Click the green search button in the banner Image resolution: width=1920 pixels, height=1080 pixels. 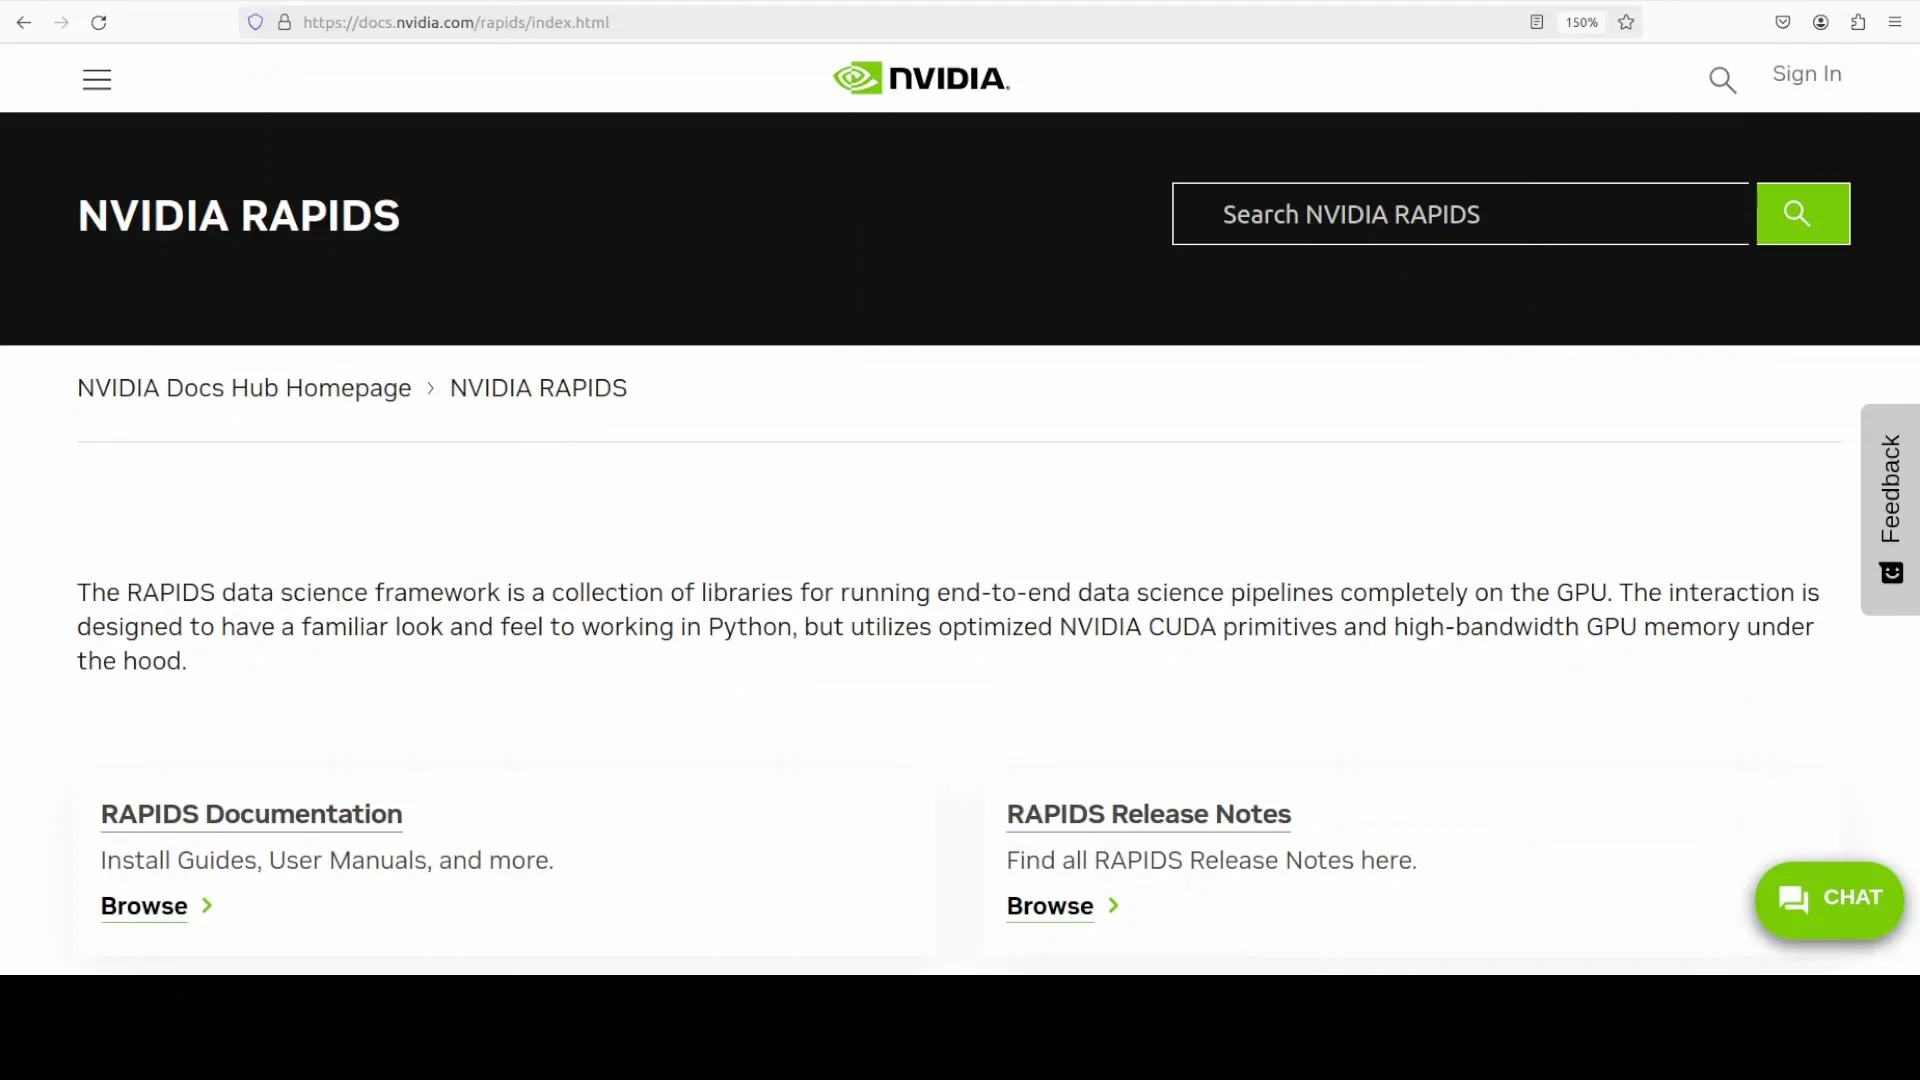click(1802, 213)
